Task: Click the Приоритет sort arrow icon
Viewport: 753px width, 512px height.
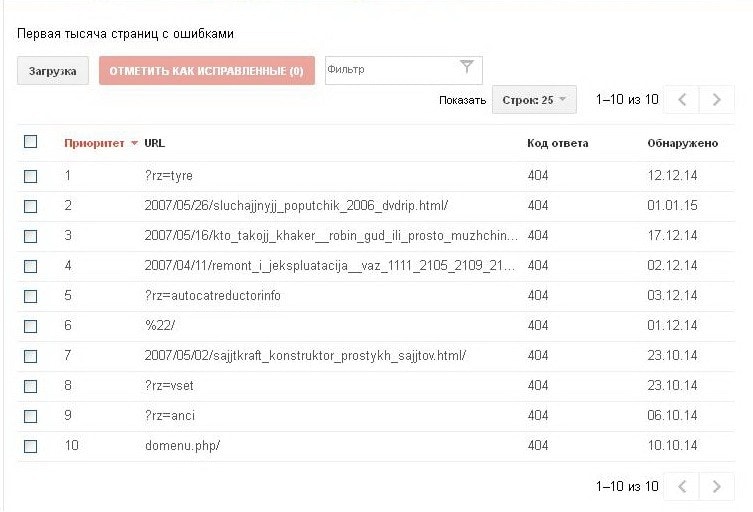Action: click(x=134, y=144)
